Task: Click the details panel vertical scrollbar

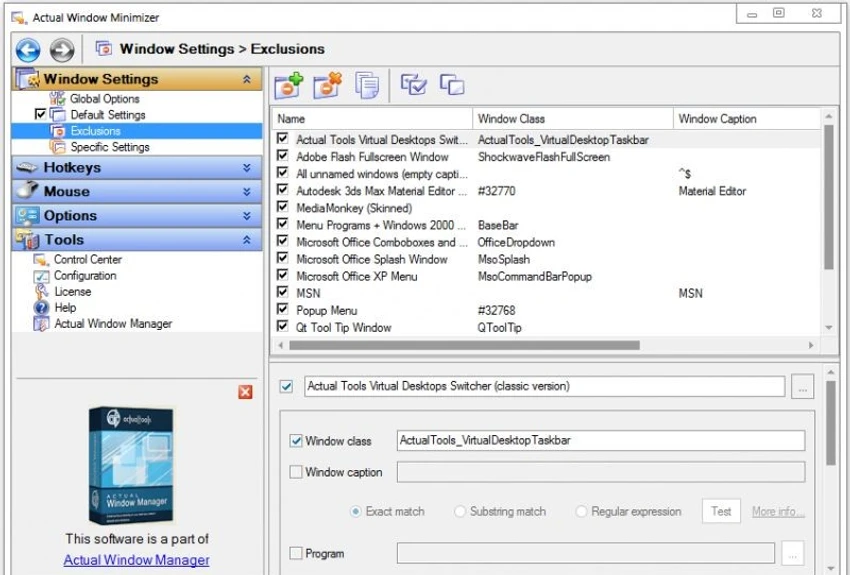Action: [831, 423]
